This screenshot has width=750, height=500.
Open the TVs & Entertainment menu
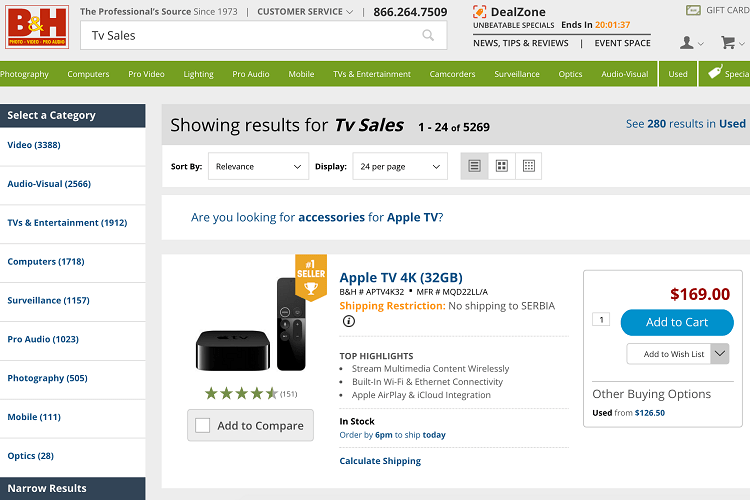(372, 74)
